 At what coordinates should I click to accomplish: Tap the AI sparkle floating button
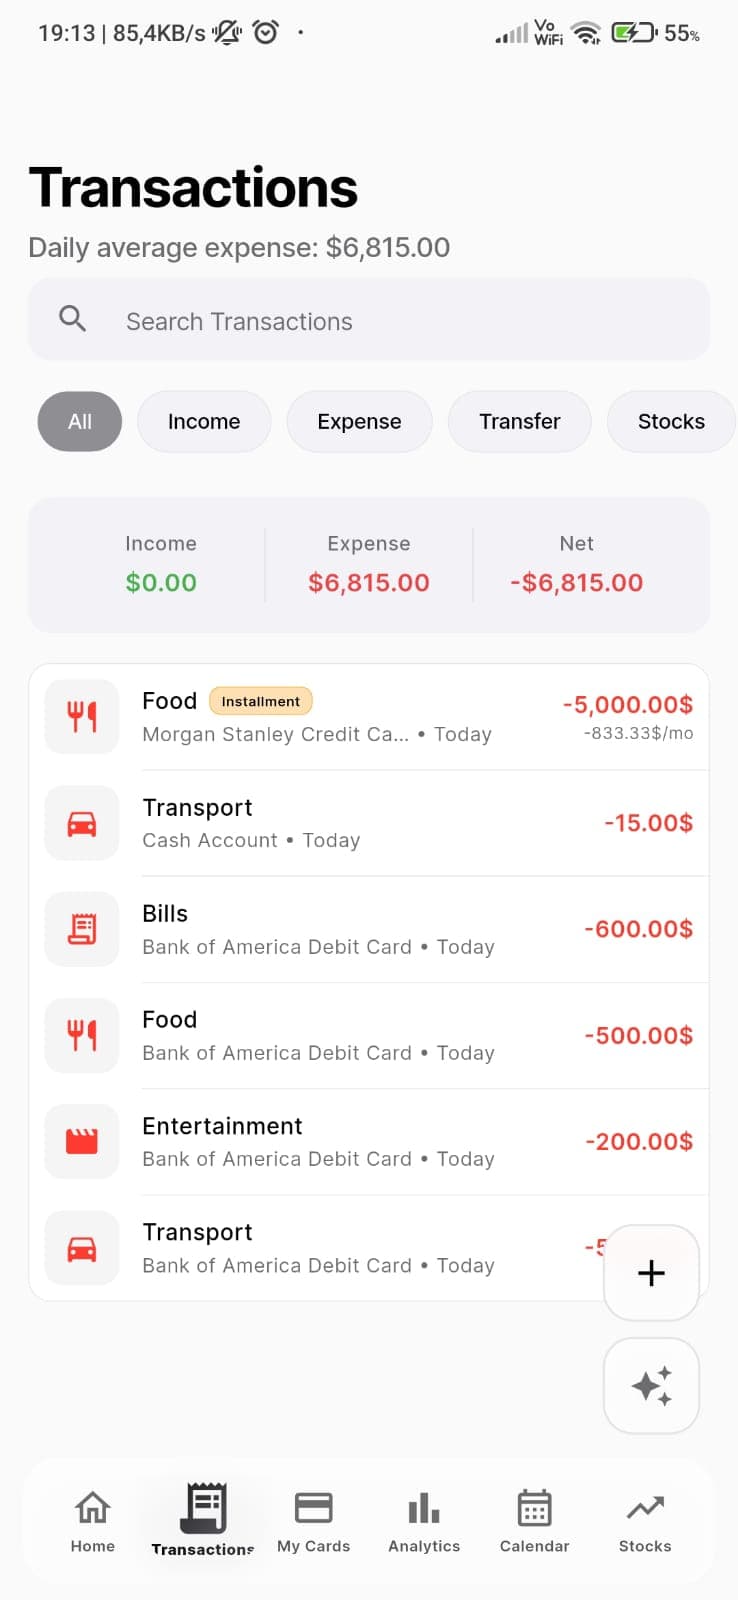[x=651, y=1386]
